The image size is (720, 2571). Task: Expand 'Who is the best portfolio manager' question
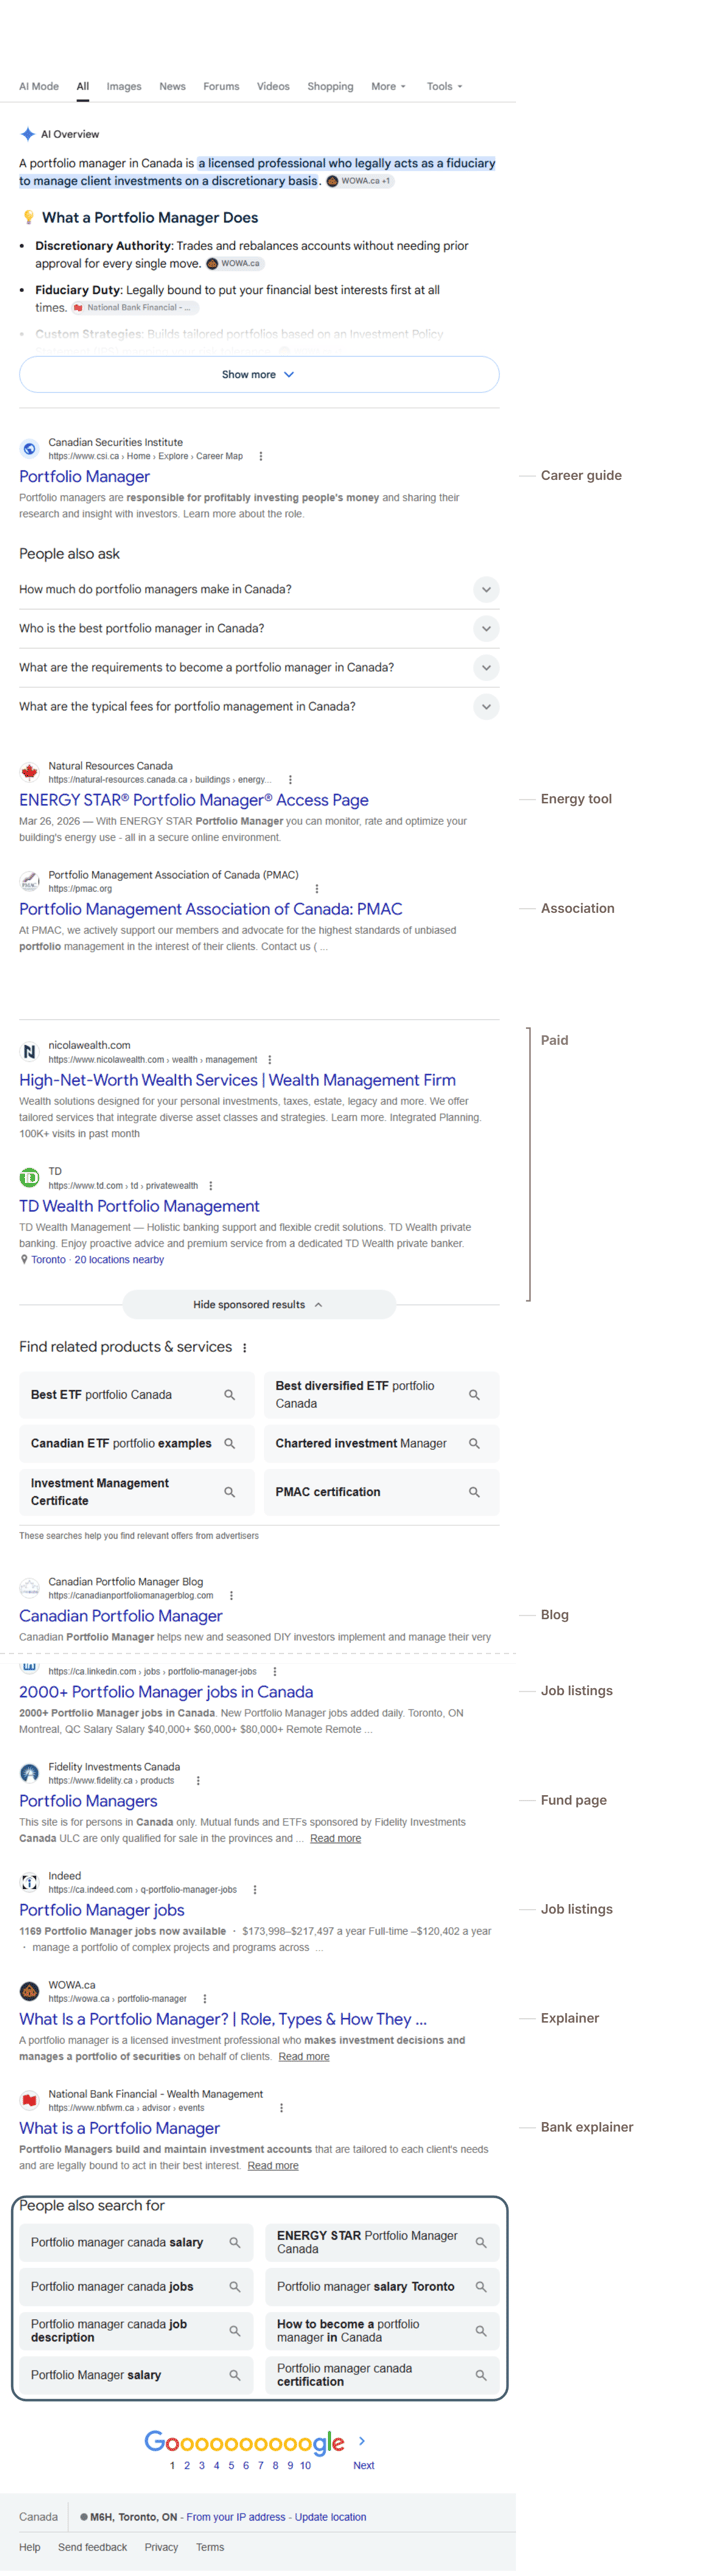(x=259, y=628)
